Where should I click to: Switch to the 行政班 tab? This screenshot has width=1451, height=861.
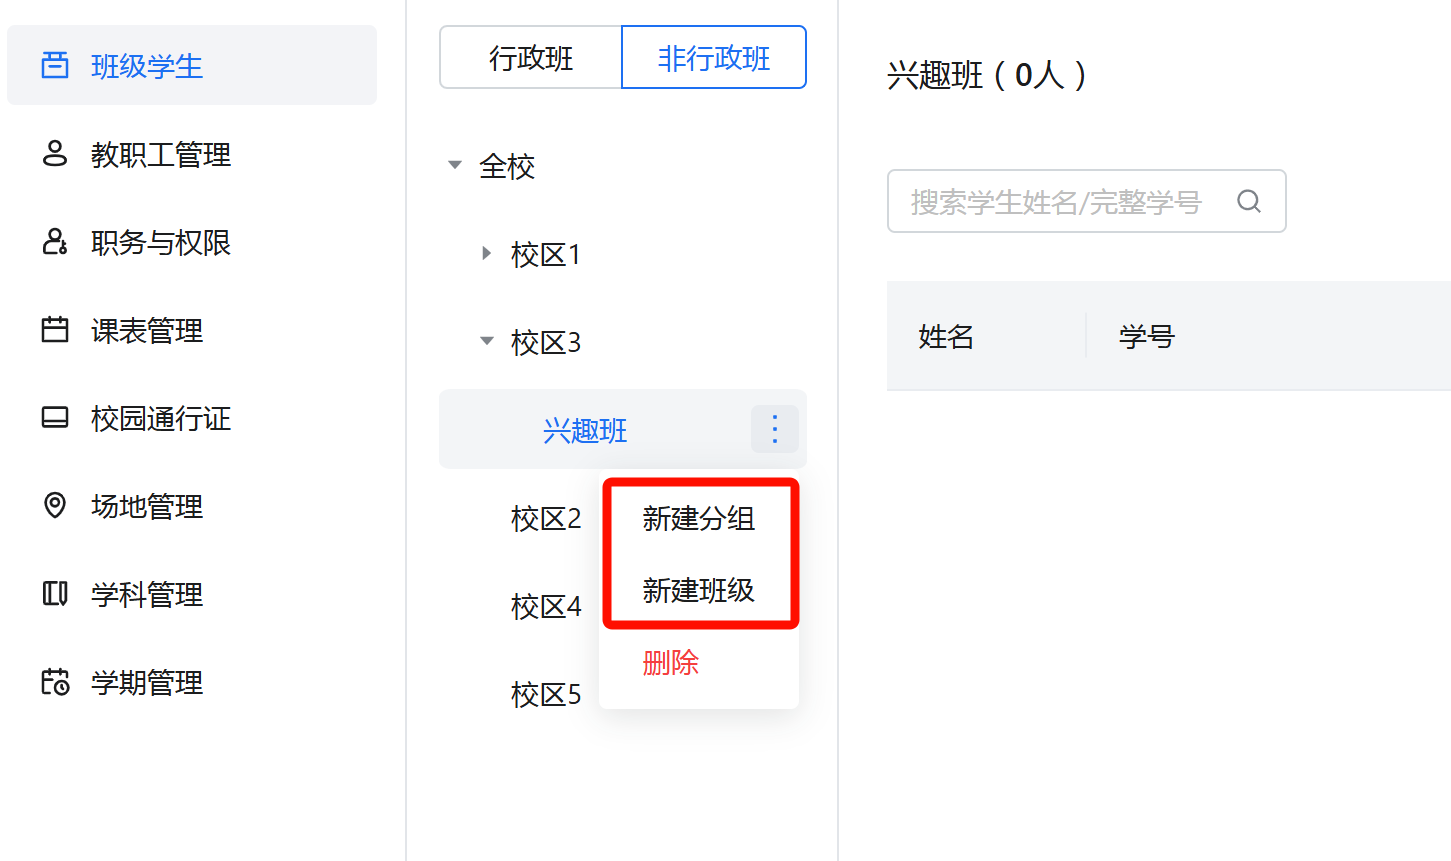531,58
